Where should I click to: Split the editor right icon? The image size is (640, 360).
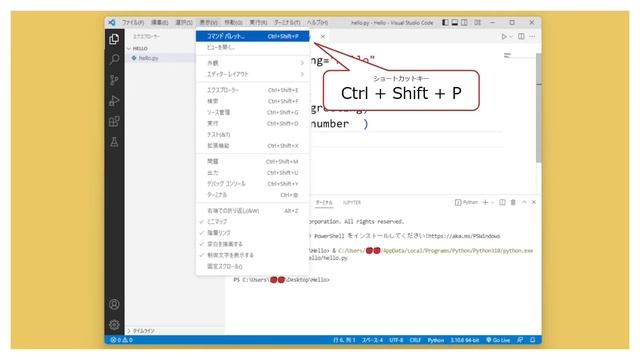[x=521, y=36]
